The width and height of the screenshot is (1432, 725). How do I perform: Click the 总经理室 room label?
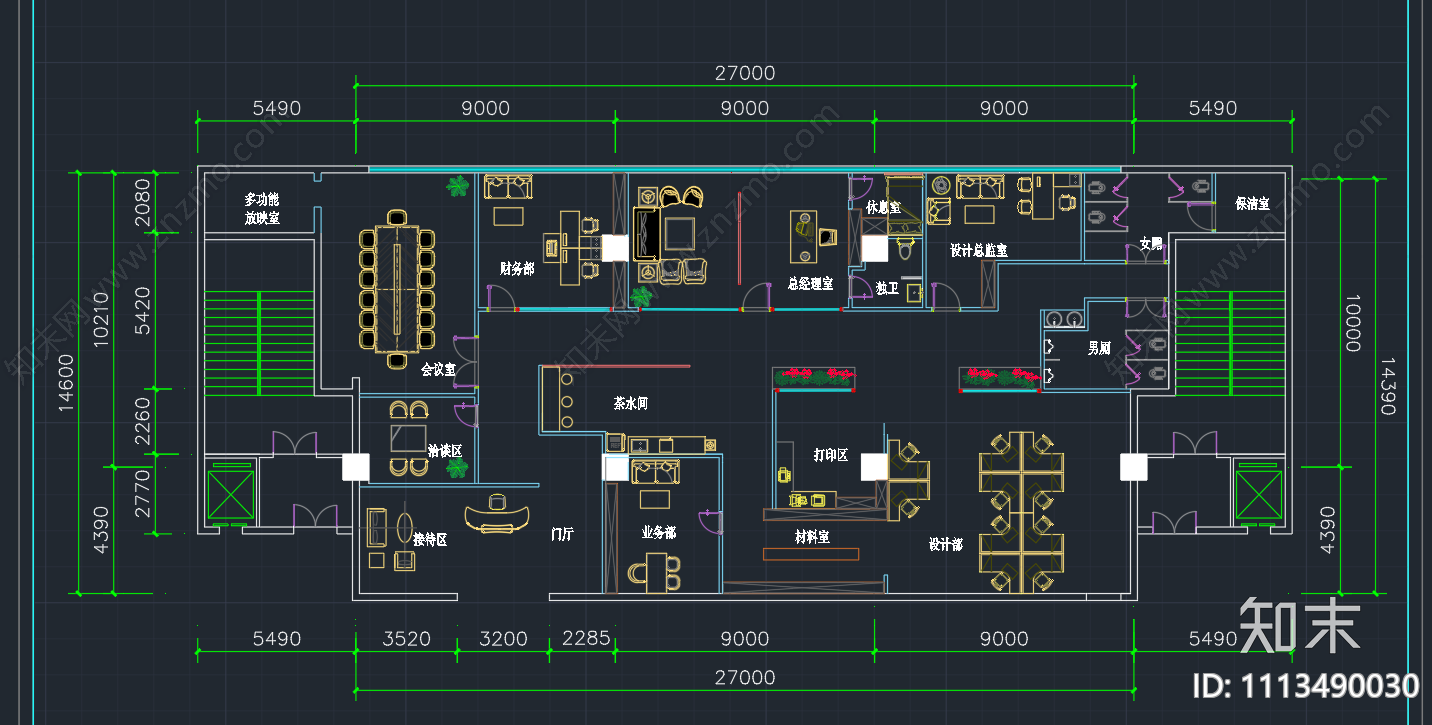coord(810,284)
